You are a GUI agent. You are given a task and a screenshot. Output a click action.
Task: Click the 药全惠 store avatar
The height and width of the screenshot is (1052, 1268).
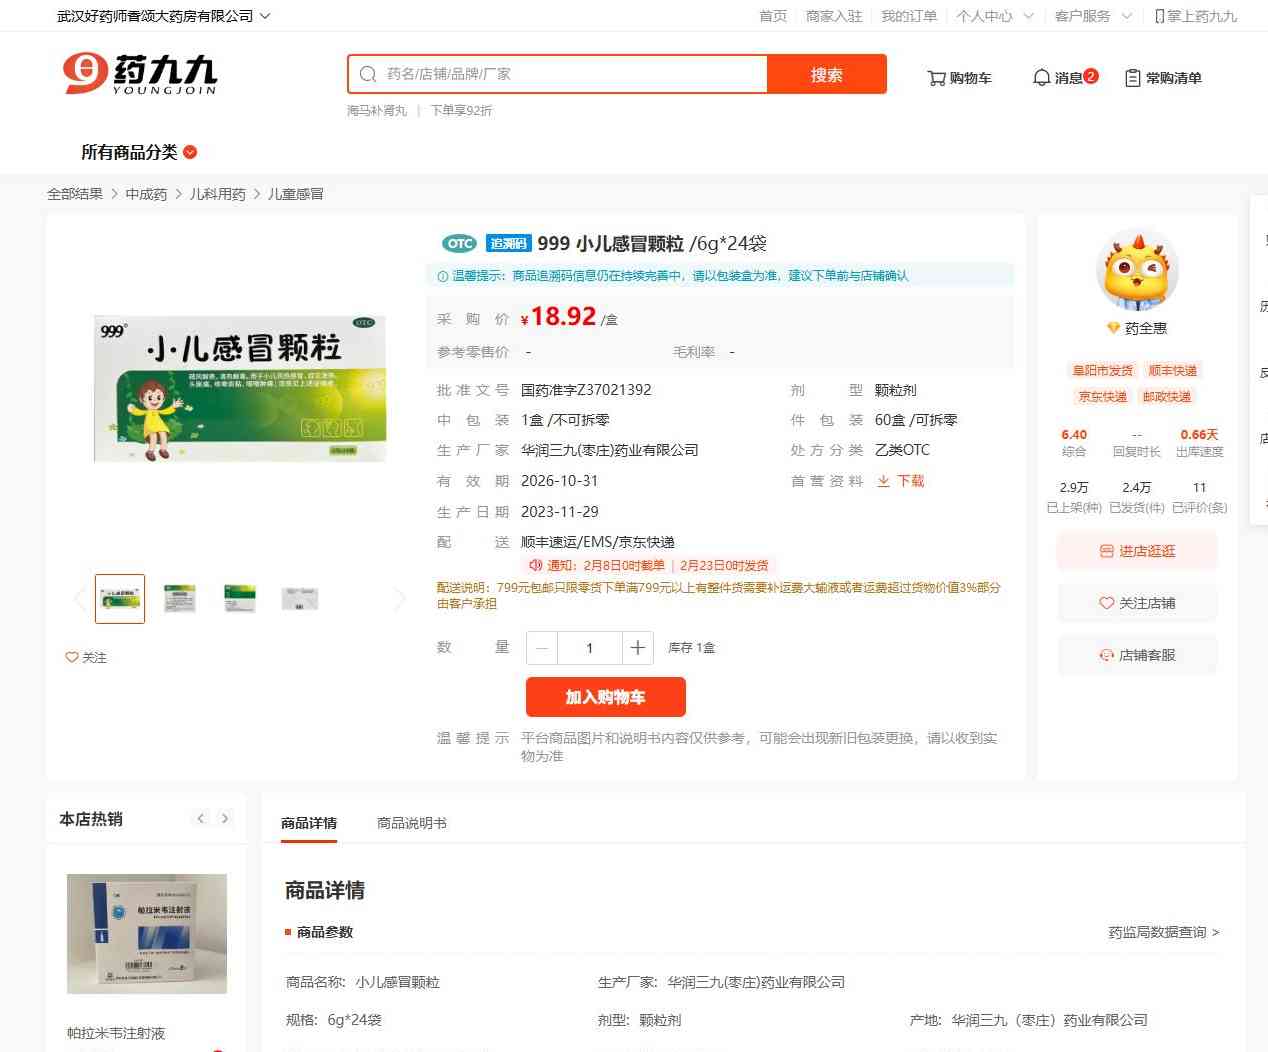coord(1137,270)
